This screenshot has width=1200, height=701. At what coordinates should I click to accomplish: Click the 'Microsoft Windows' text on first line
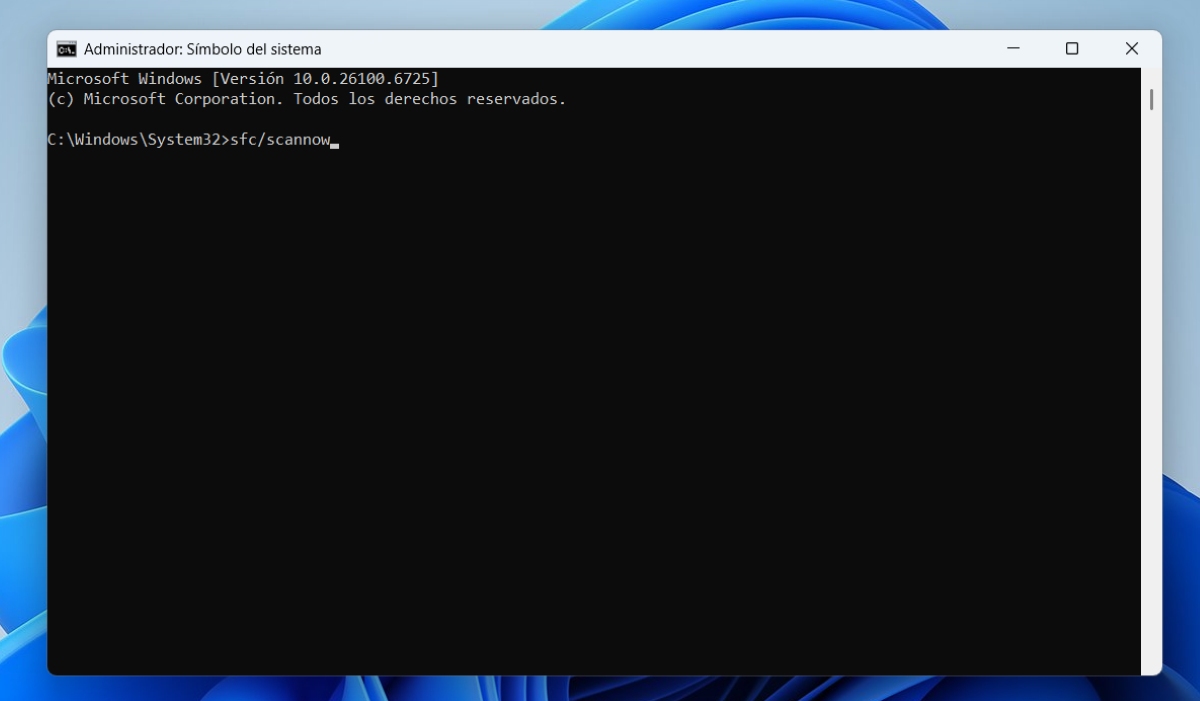pos(124,79)
